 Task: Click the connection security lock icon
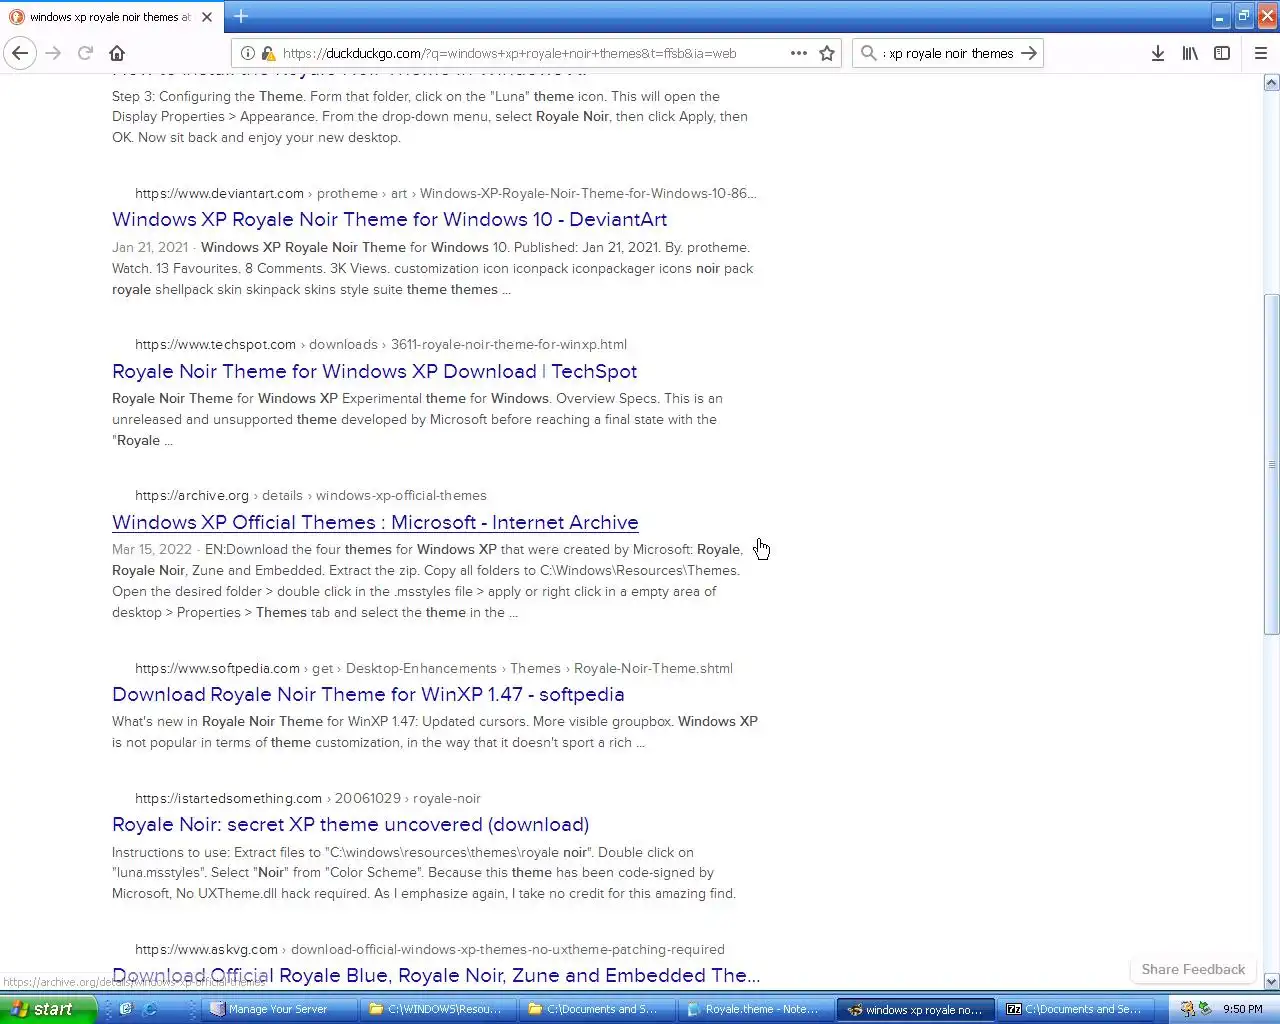tap(268, 53)
